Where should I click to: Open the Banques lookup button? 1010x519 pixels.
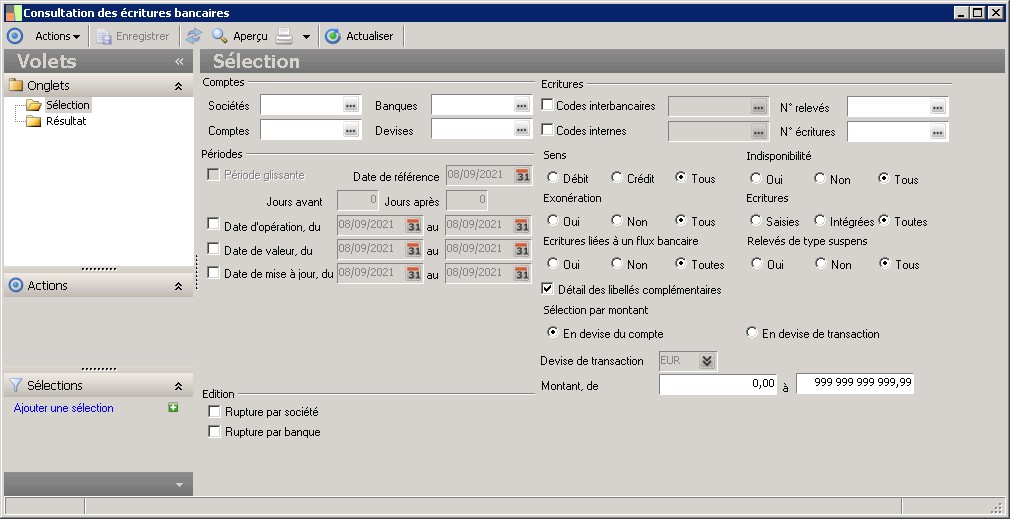click(522, 106)
